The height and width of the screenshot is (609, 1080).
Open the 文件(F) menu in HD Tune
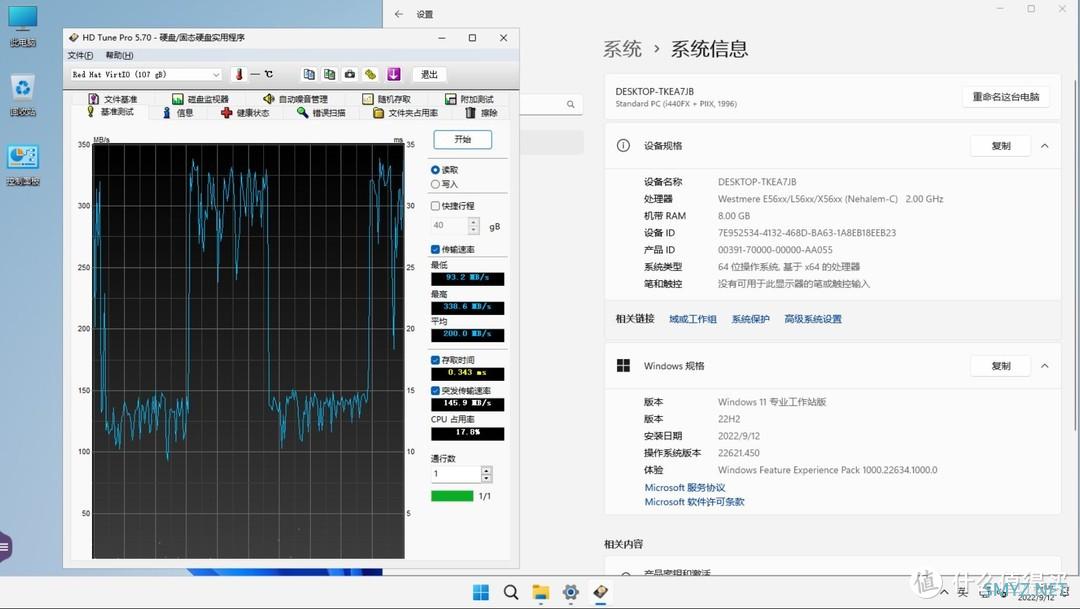click(x=80, y=55)
